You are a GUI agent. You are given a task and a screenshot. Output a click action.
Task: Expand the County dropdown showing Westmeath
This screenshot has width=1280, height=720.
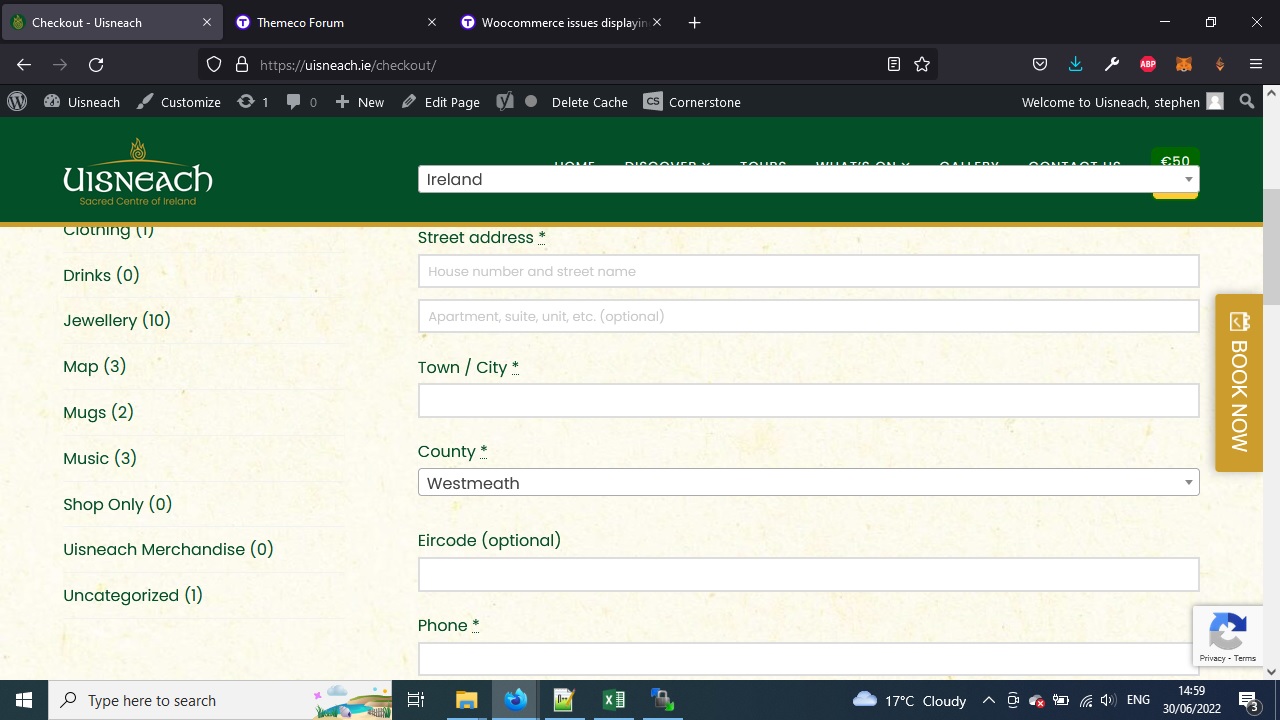[808, 483]
